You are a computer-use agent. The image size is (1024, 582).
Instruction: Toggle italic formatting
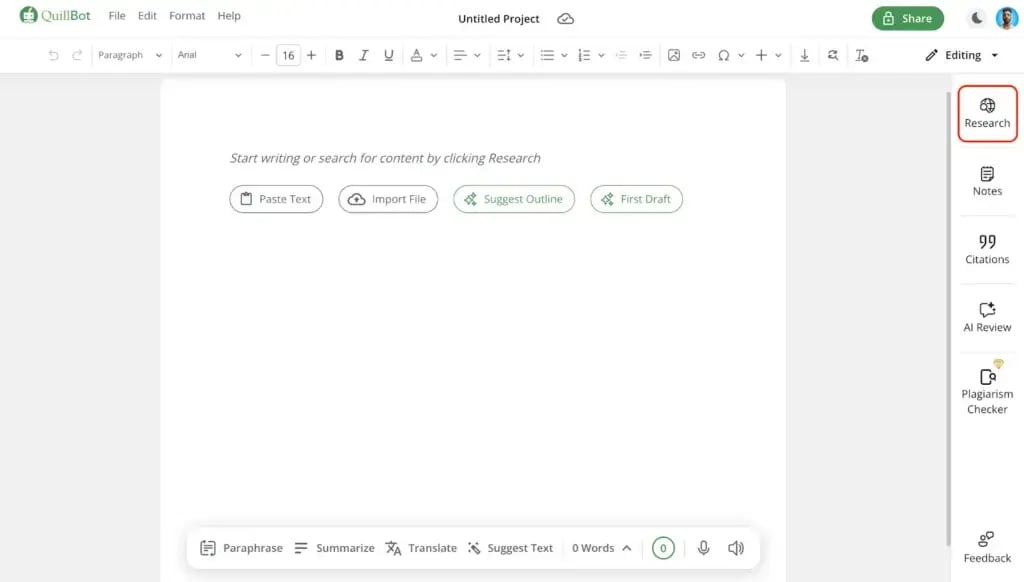(364, 55)
